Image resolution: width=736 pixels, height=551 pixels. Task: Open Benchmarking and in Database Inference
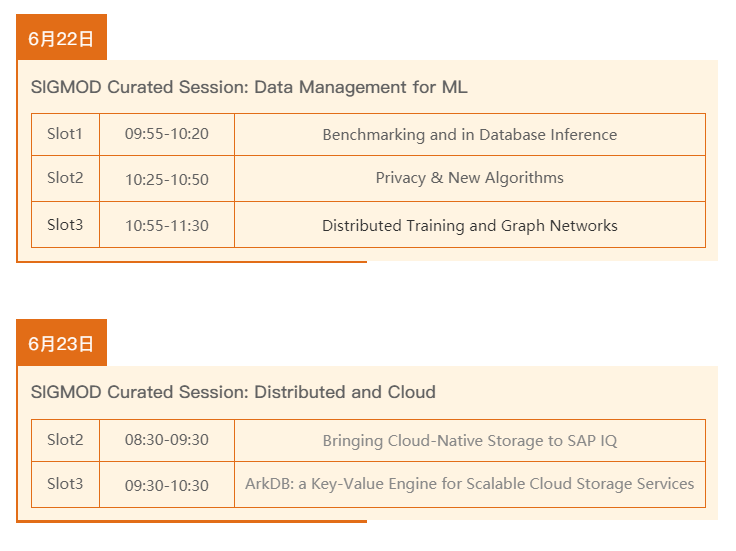click(x=470, y=134)
